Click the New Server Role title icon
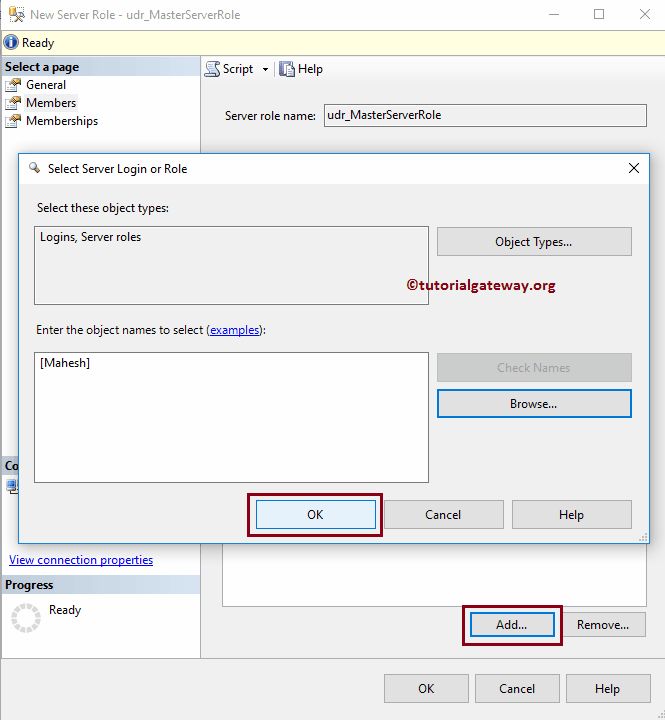Image resolution: width=665 pixels, height=720 pixels. click(x=16, y=14)
